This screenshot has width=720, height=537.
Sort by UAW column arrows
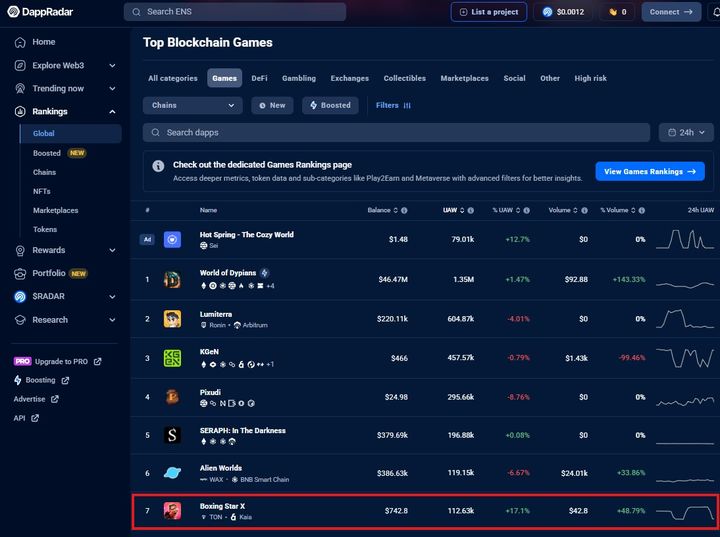[462, 210]
